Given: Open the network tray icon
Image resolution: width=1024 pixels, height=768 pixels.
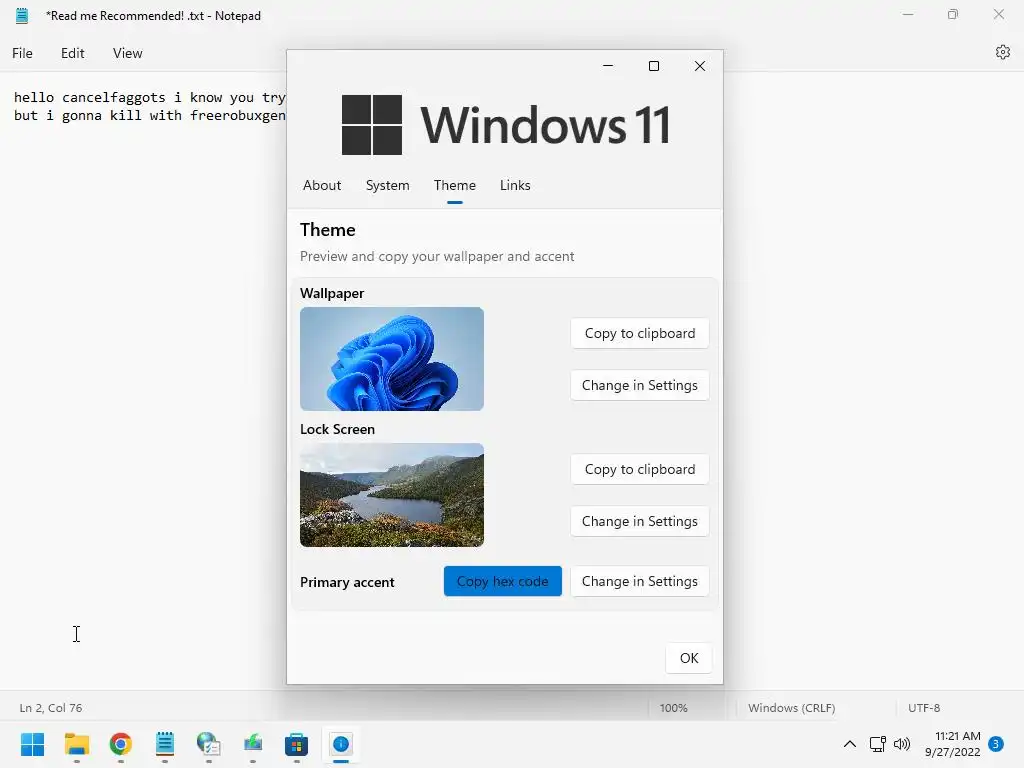Looking at the screenshot, I should 878,744.
